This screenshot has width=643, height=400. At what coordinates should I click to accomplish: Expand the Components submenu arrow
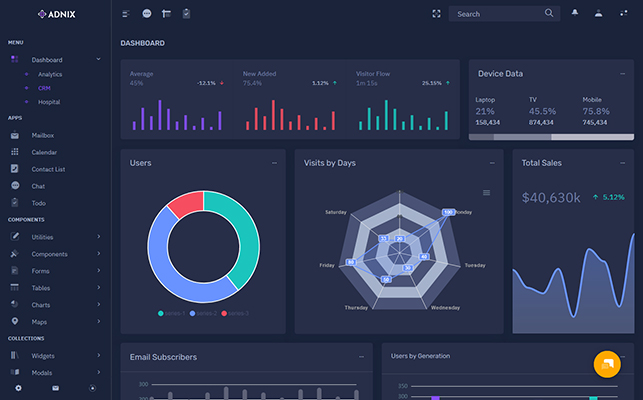99,254
